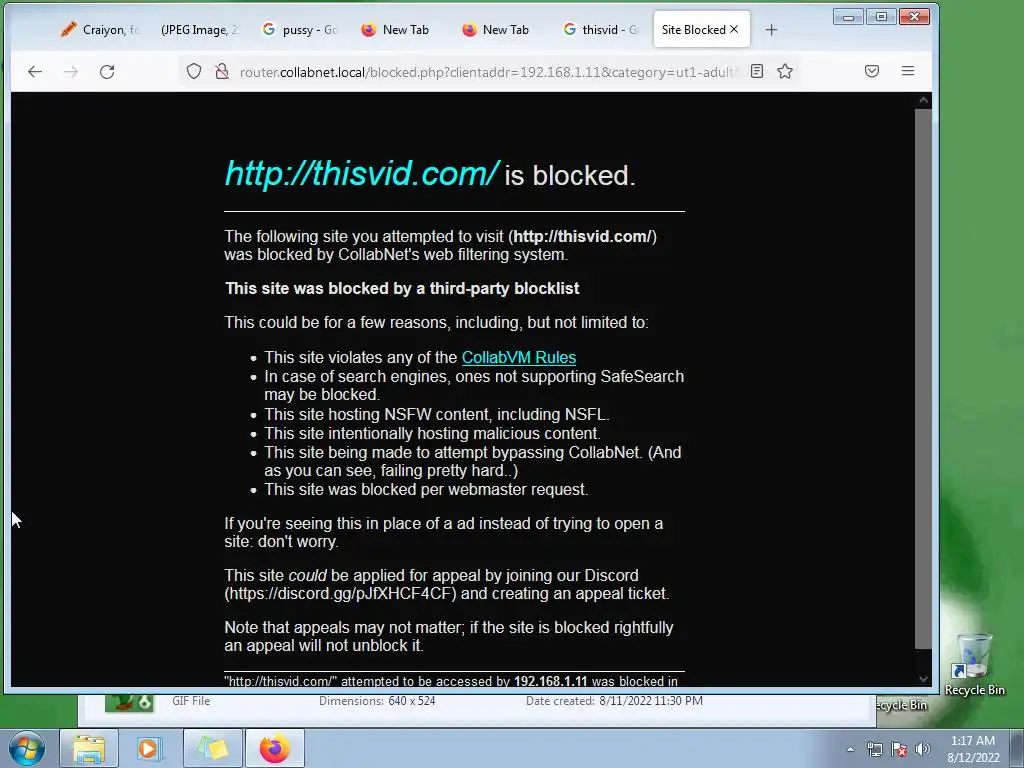This screenshot has height=768, width=1024.
Task: Click the 192.168.1.11 footer text
Action: 551,681
